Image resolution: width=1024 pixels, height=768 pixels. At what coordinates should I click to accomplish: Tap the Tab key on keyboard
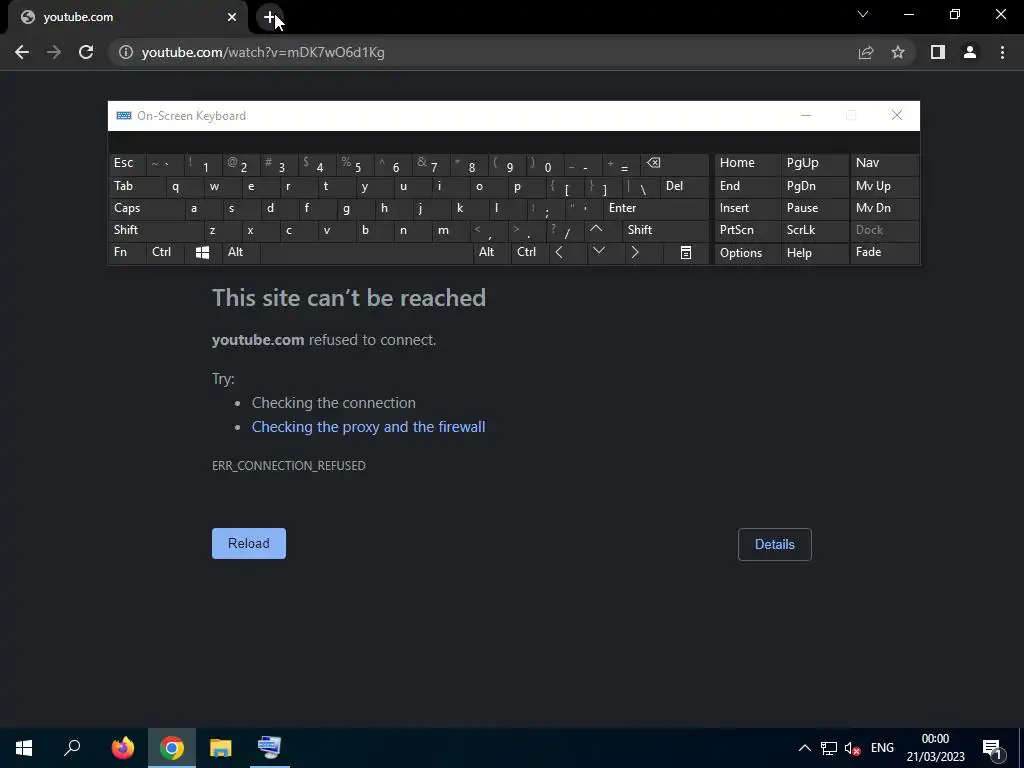pyautogui.click(x=137, y=186)
